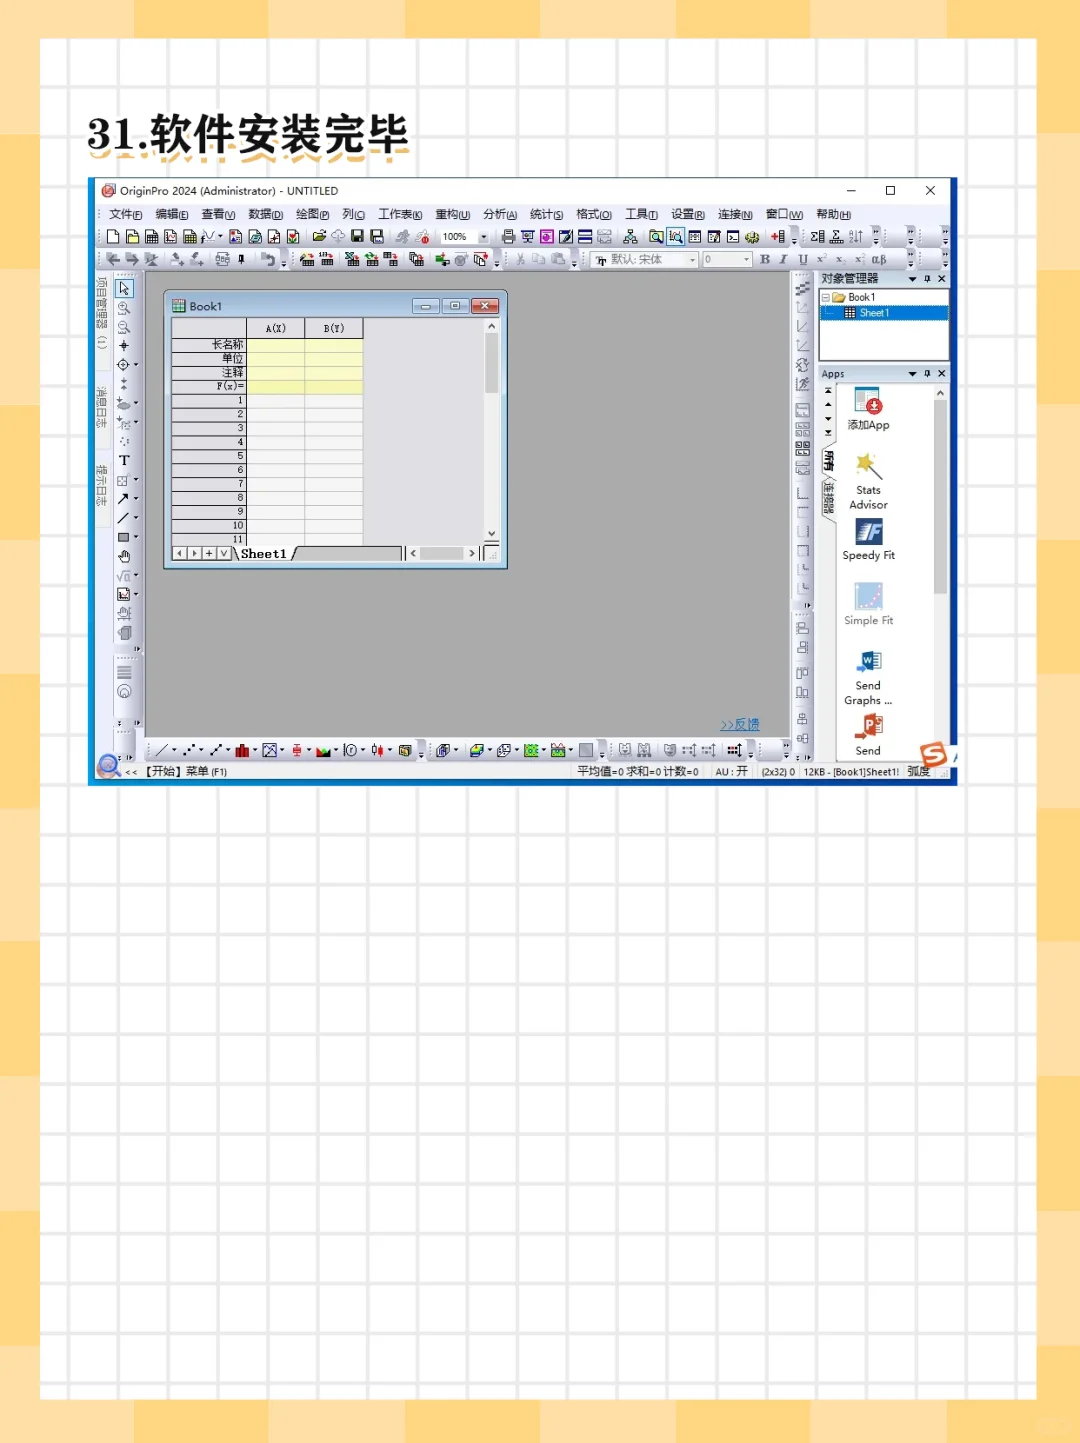
Task: Click the line plot icon in bottom toolbar
Action: pyautogui.click(x=161, y=750)
